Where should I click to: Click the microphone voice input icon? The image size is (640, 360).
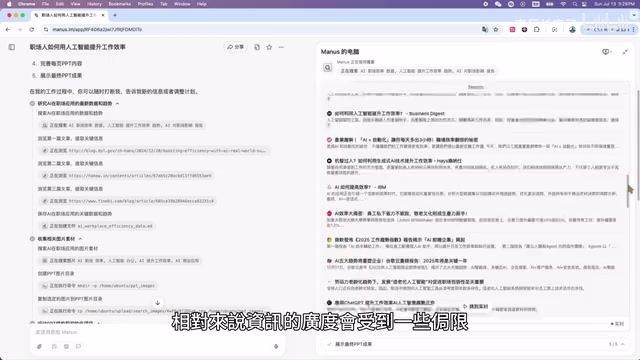pyautogui.click(x=276, y=347)
